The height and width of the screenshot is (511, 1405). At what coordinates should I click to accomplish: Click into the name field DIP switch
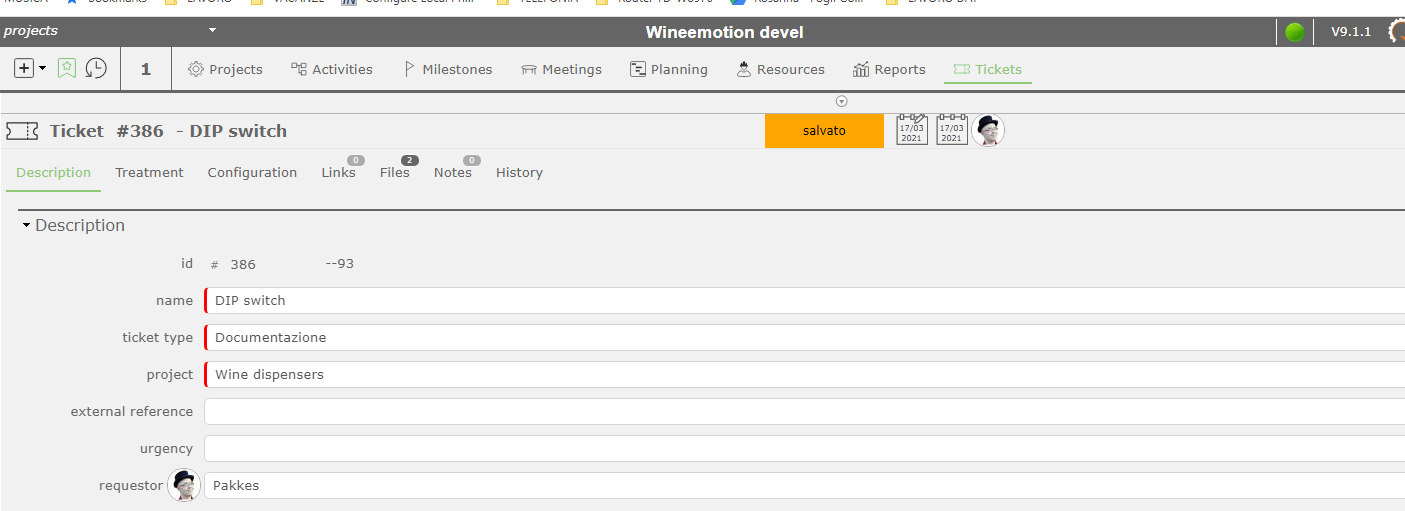(804, 300)
